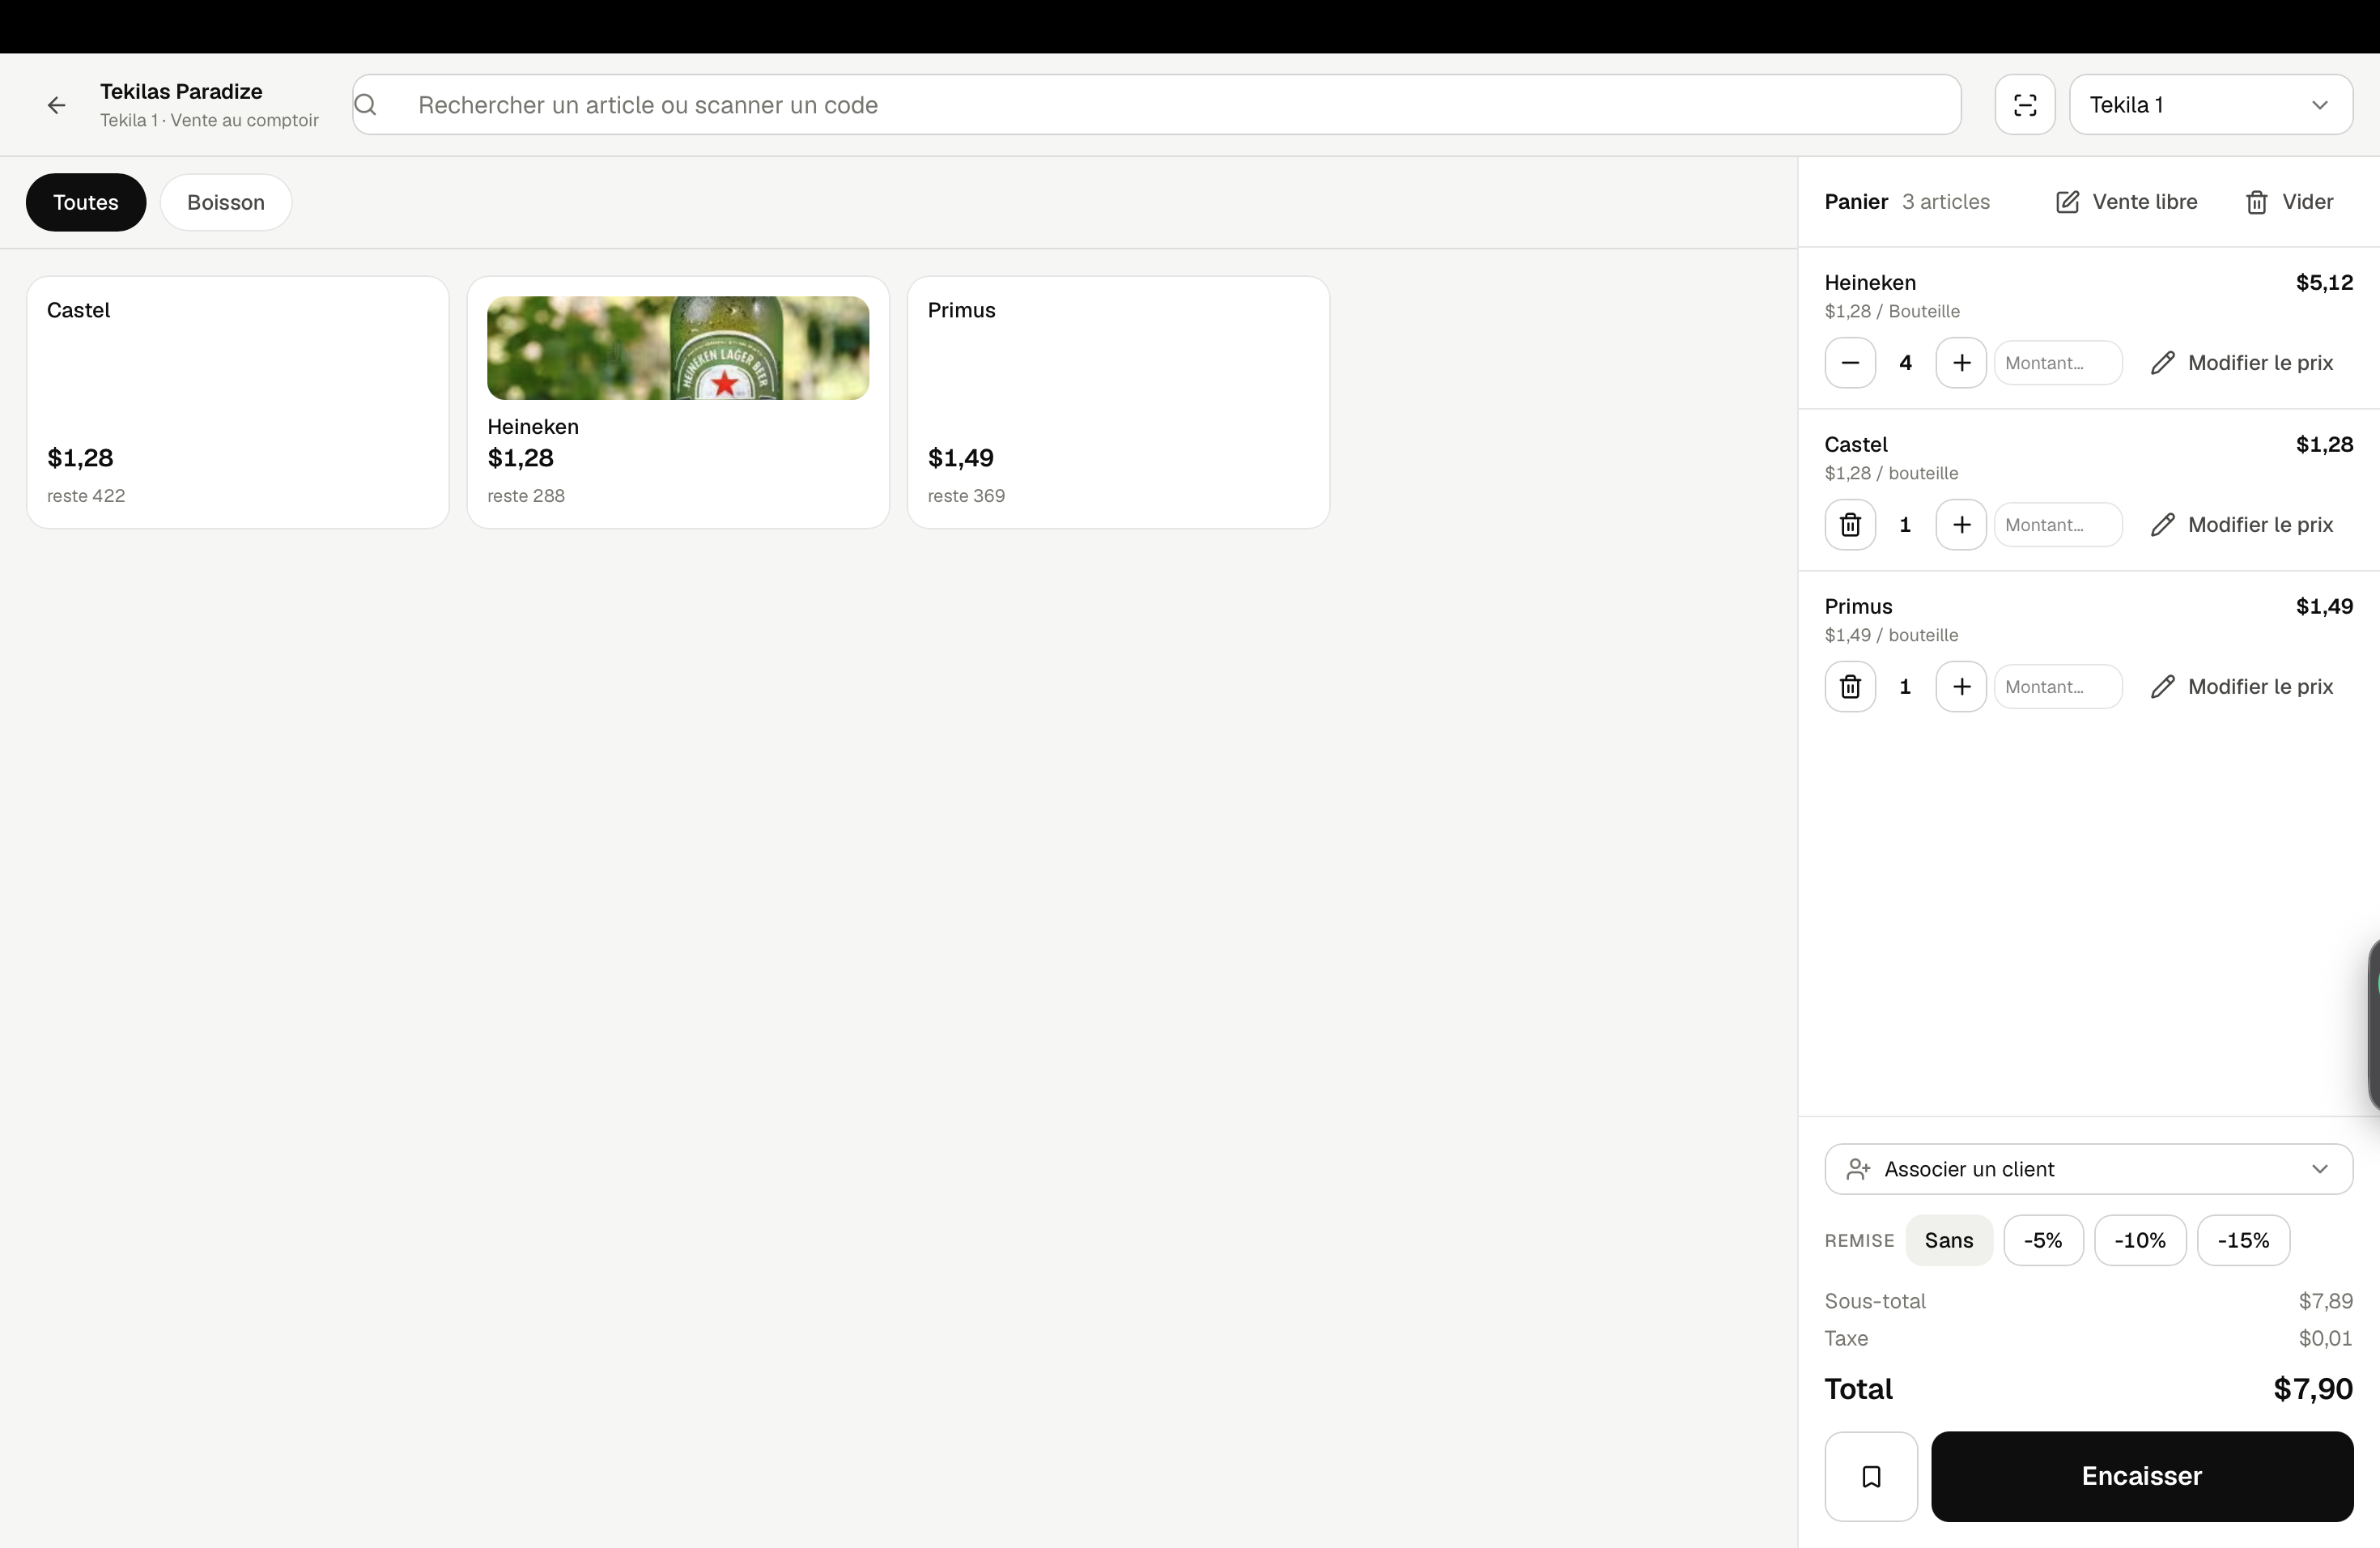Edit Castel price via Modifier le prix
This screenshot has height=1548, width=2380.
(x=2242, y=525)
